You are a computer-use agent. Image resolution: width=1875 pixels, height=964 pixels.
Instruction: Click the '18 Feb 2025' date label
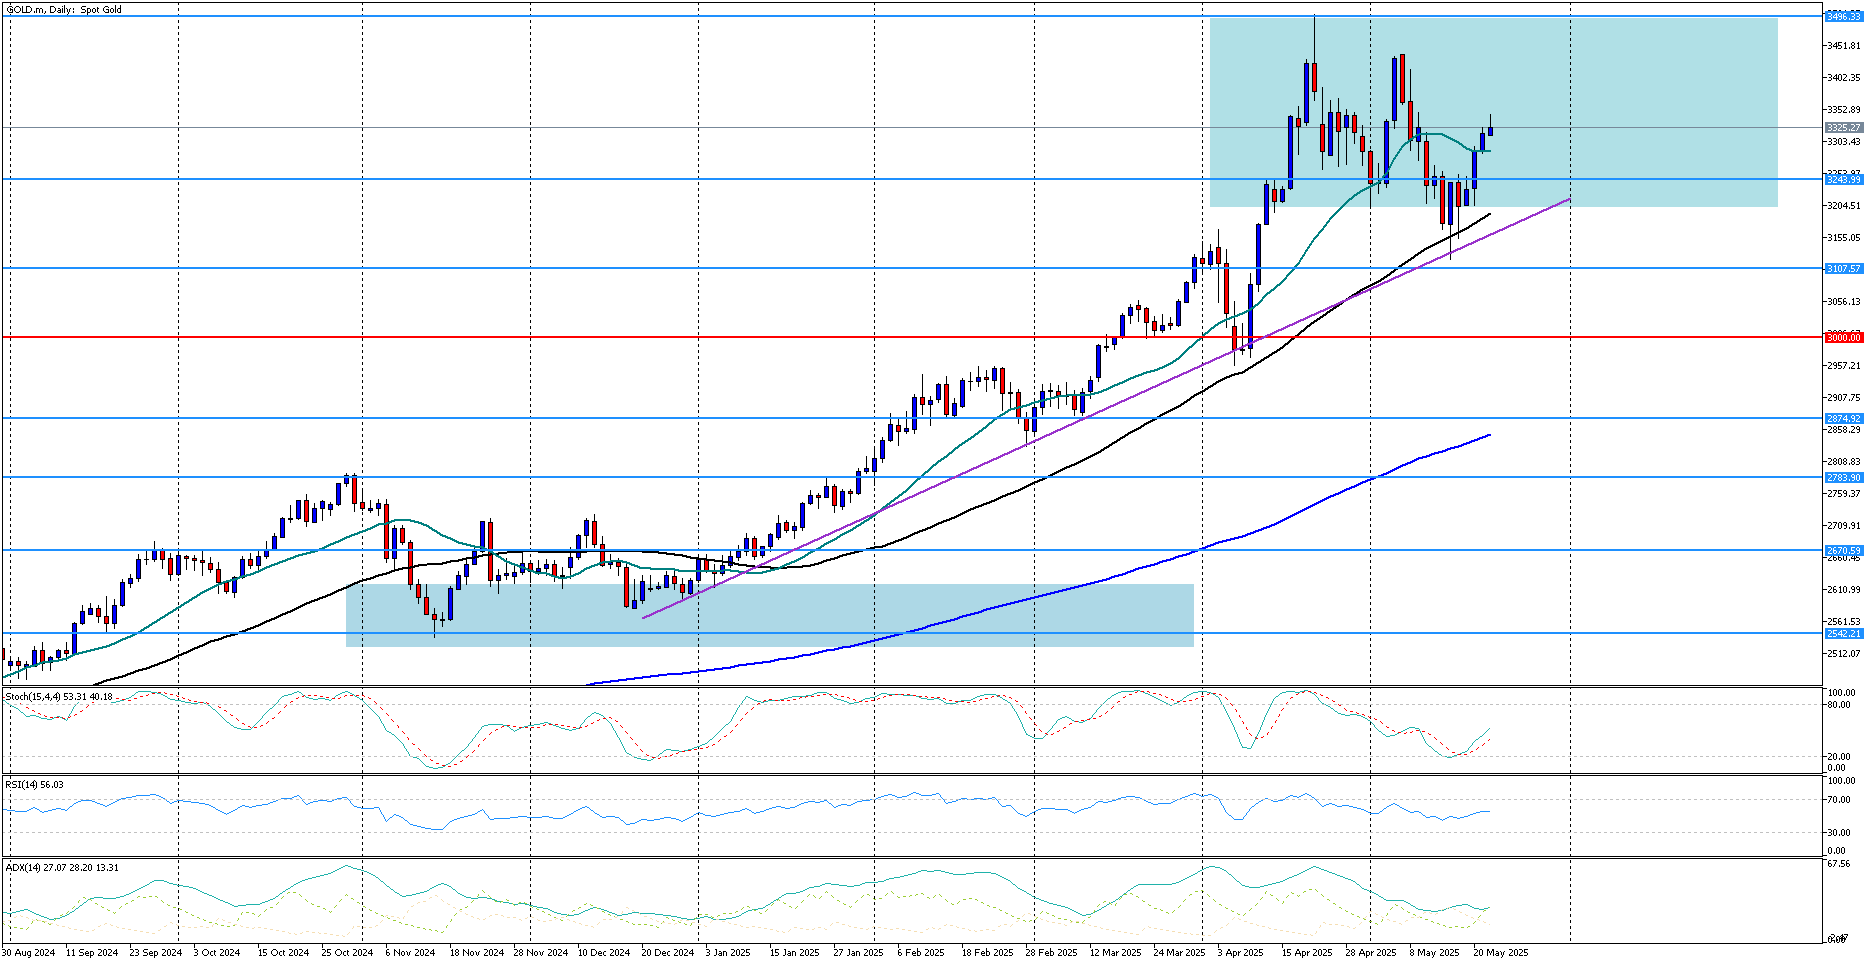pyautogui.click(x=987, y=953)
